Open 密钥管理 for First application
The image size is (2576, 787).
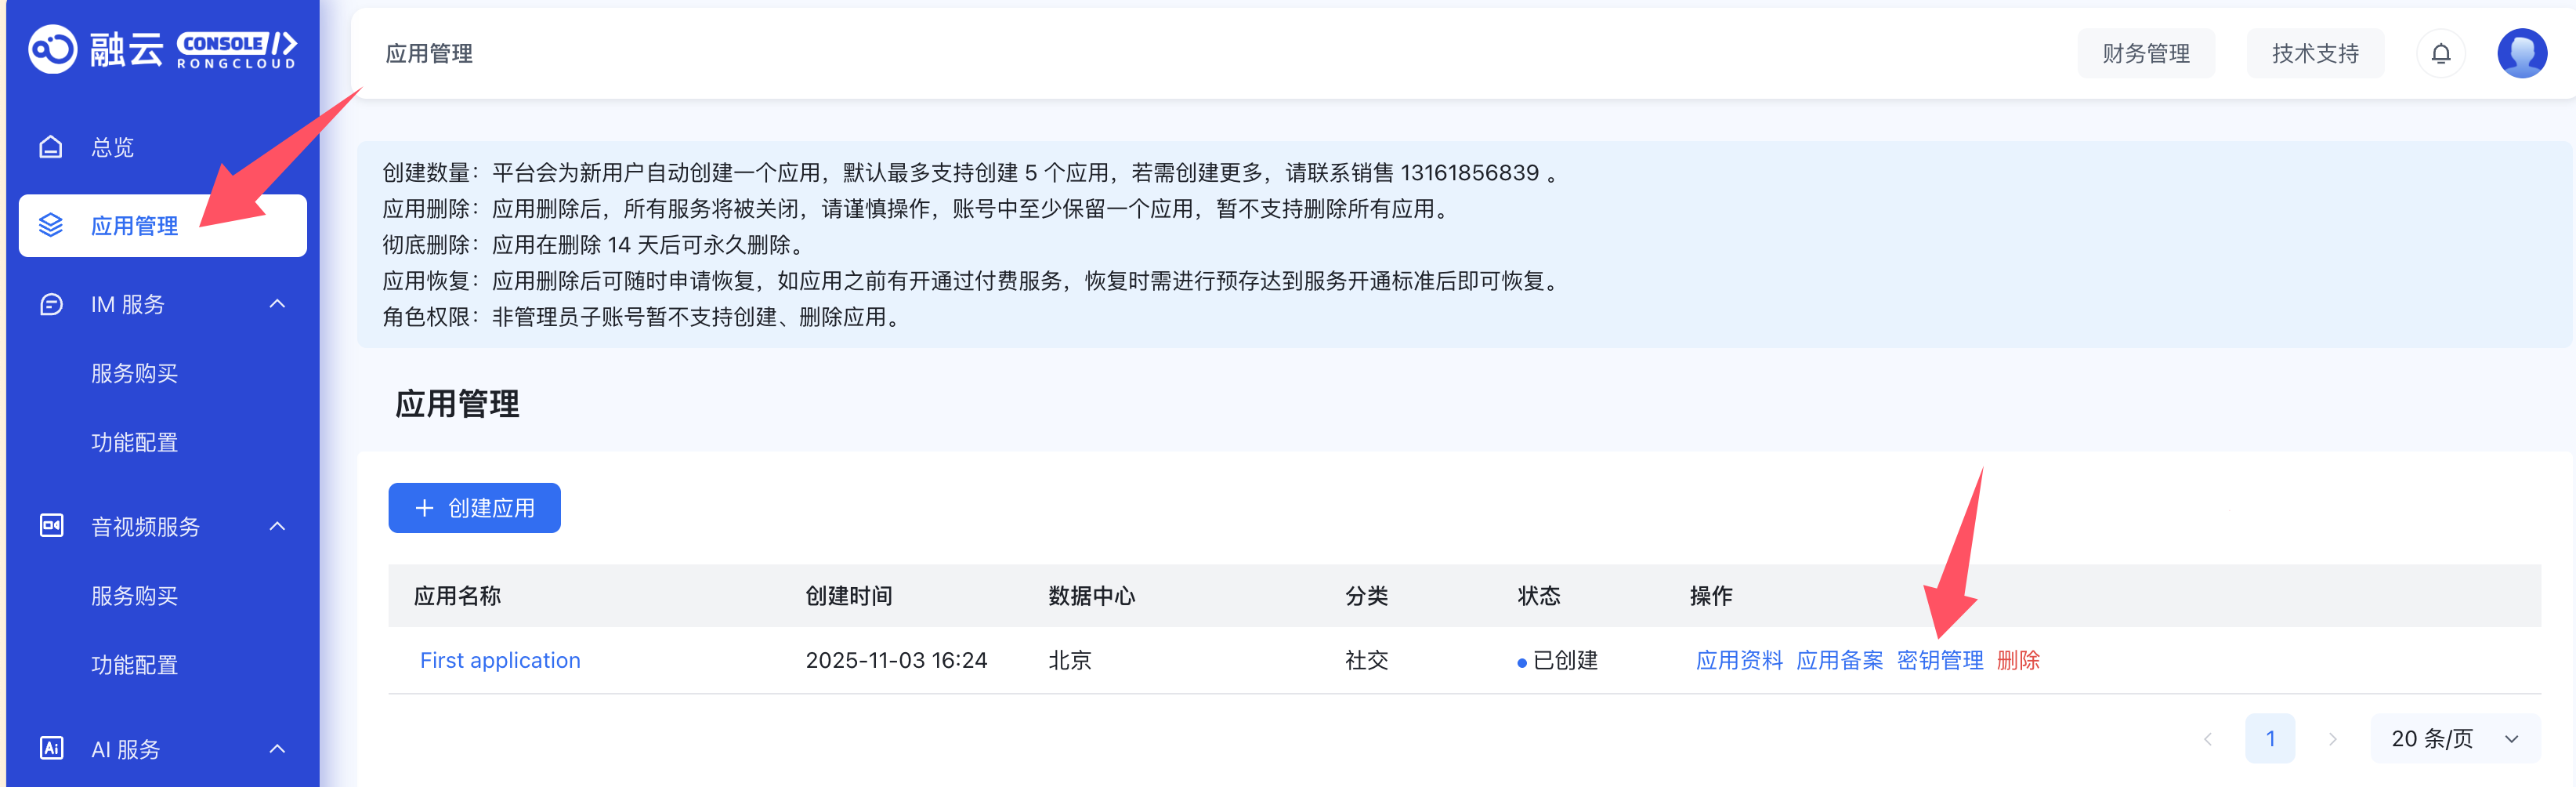1939,661
